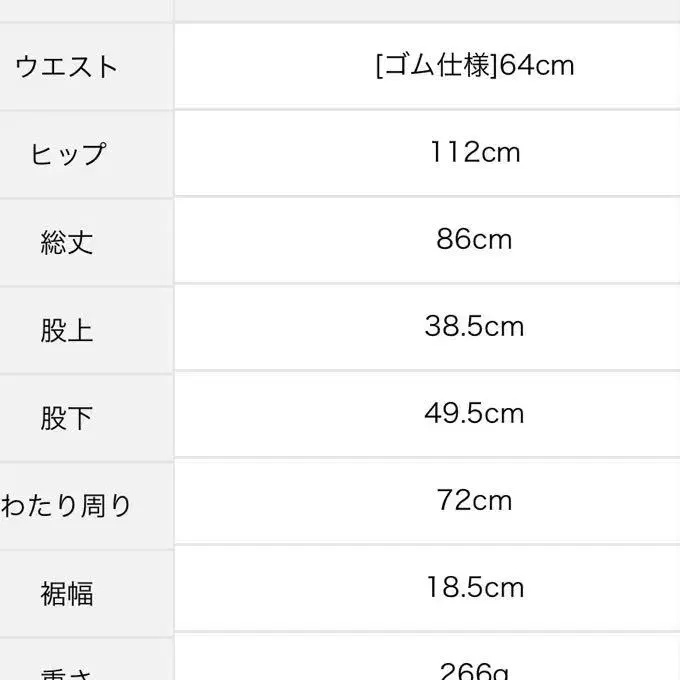Click the 49.5cm inseam value
This screenshot has width=680, height=680.
coord(474,414)
